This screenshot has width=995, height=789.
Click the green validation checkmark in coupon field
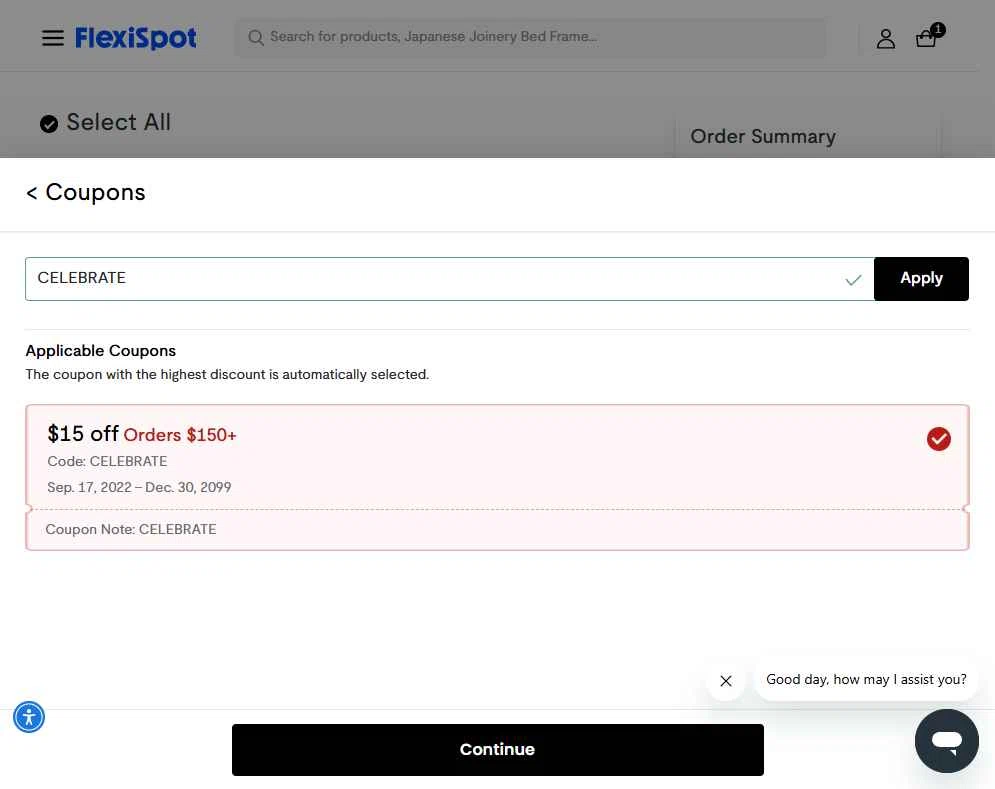click(853, 280)
